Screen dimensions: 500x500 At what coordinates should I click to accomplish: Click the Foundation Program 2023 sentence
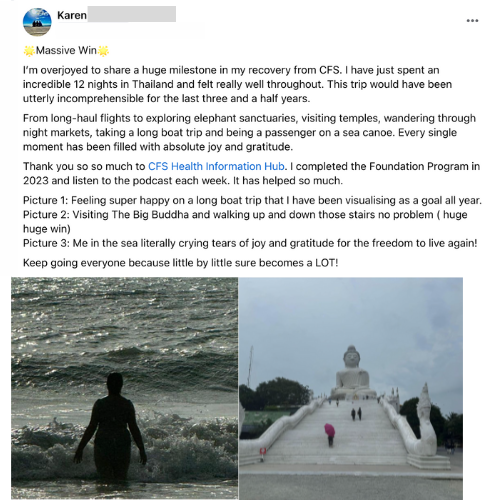point(251,173)
